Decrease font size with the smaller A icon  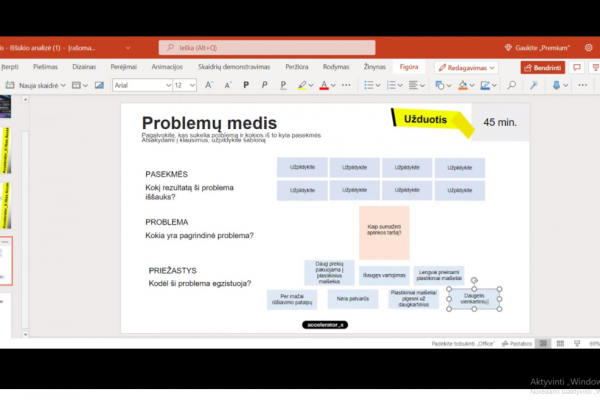tap(228, 85)
